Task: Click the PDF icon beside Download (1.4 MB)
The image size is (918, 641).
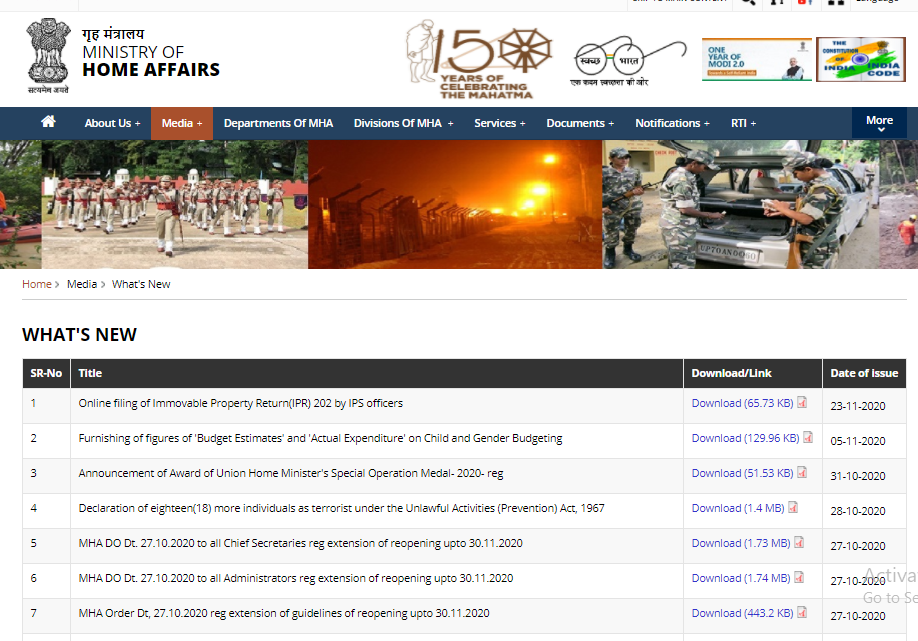Action: [x=793, y=508]
